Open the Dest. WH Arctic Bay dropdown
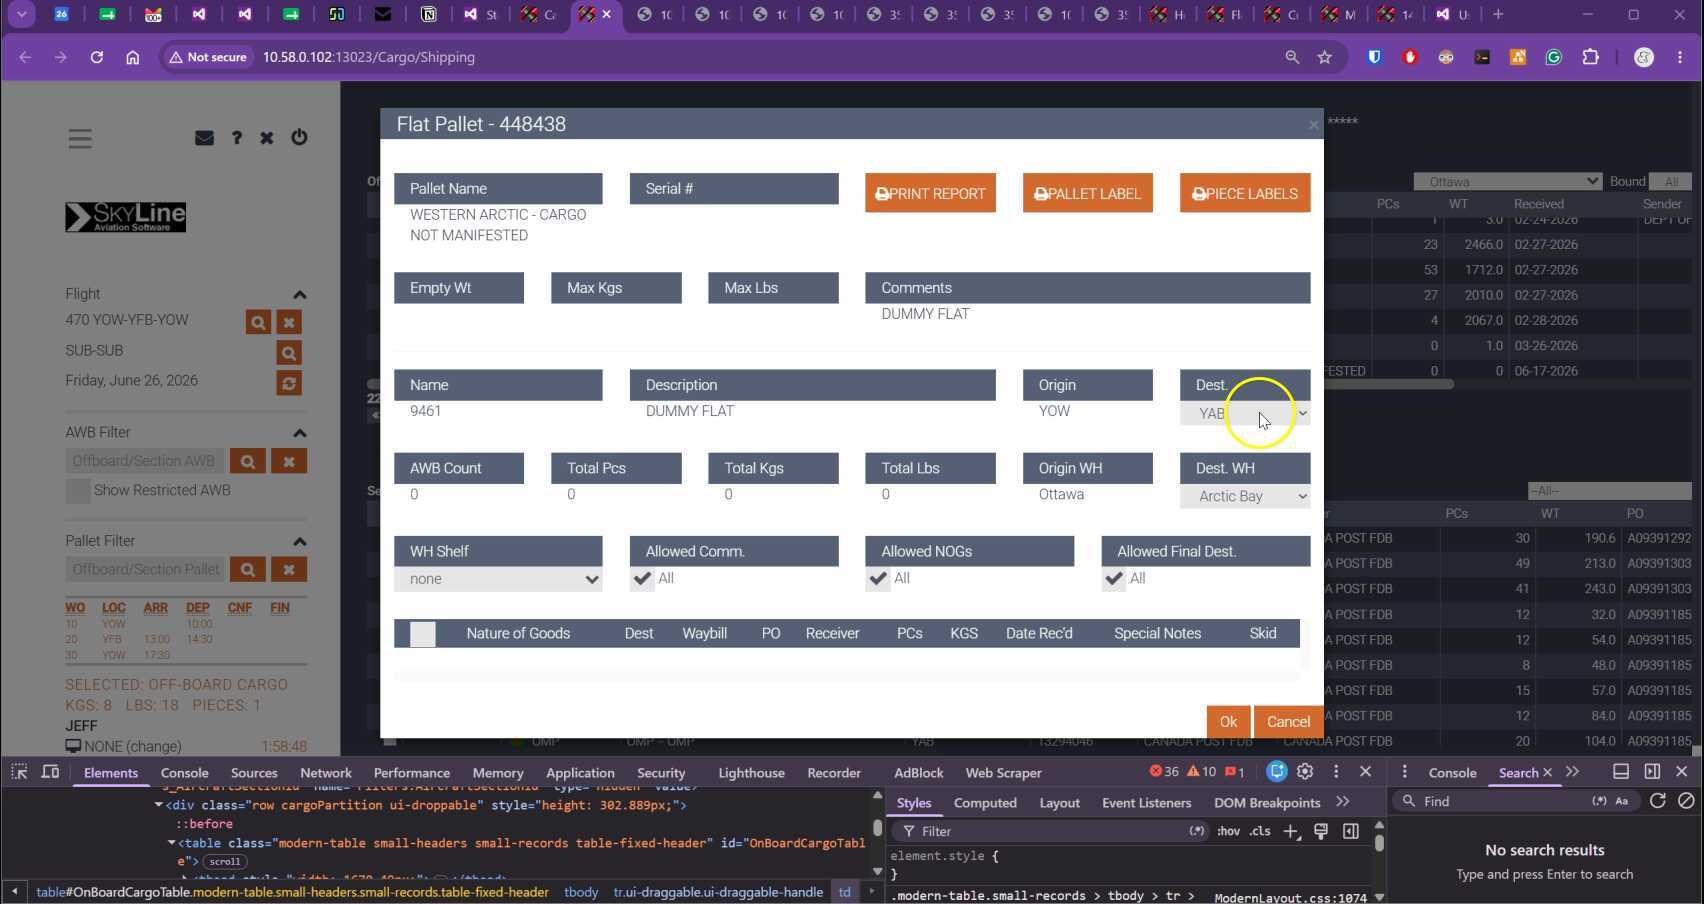The width and height of the screenshot is (1704, 904). click(1245, 496)
